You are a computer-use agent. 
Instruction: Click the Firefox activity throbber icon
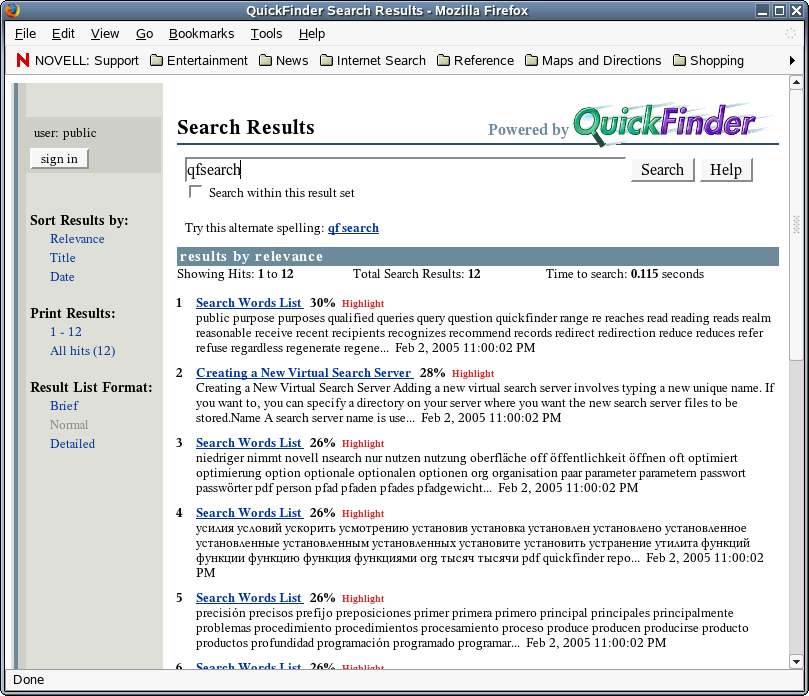pyautogui.click(x=790, y=34)
